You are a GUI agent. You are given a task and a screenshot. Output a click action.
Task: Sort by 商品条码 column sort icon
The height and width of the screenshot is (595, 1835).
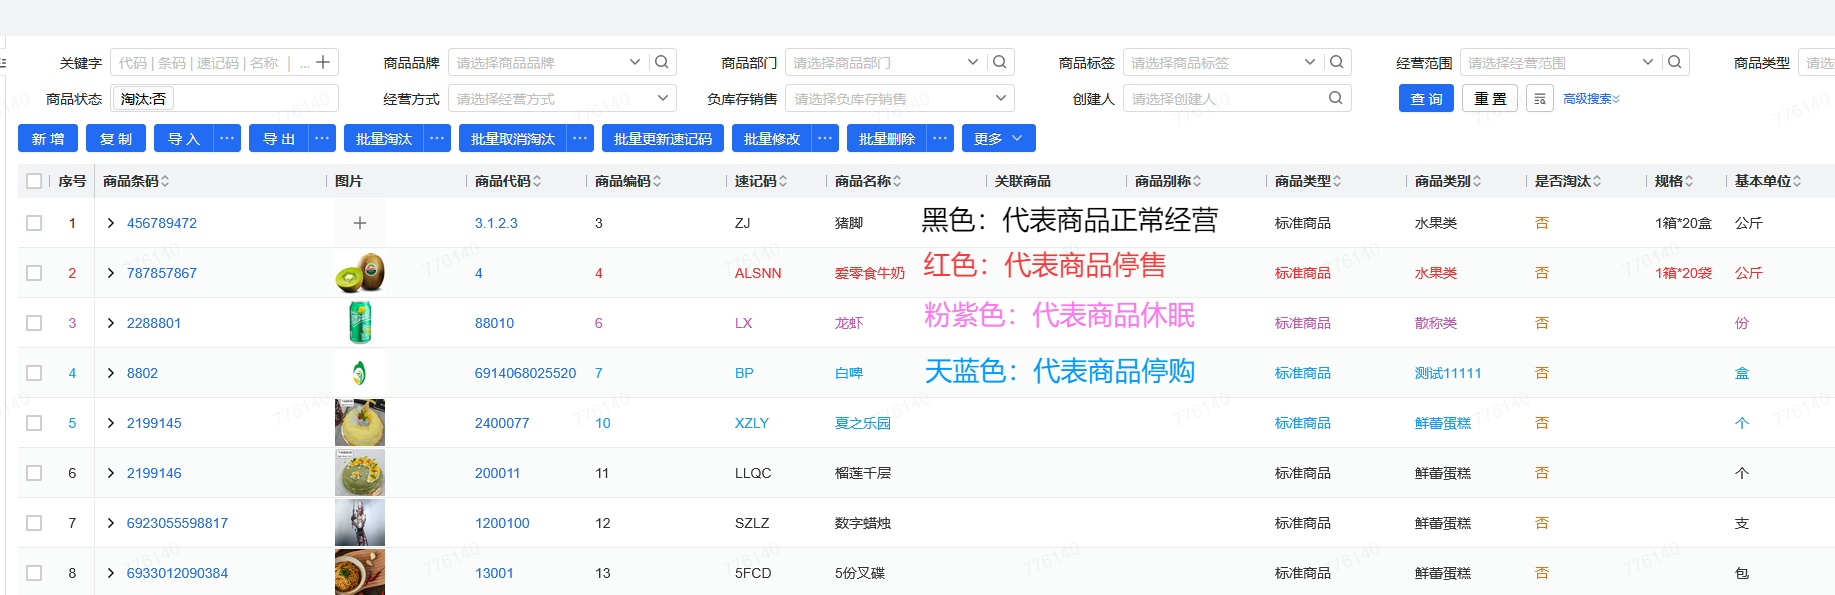[x=165, y=181]
